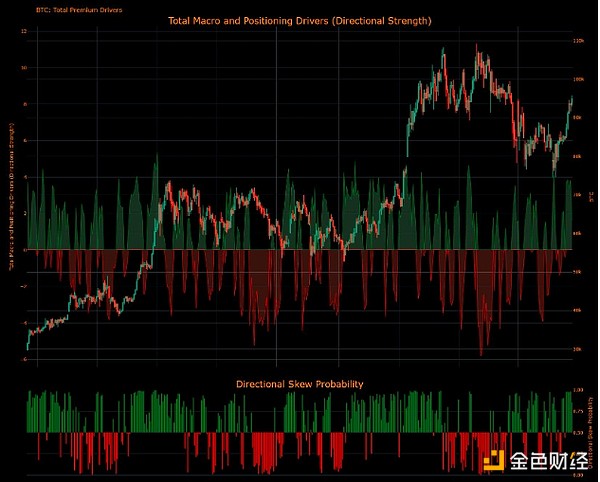Click the deepest red directional strength trough
Screen dimensions: 600x482
click(482, 352)
